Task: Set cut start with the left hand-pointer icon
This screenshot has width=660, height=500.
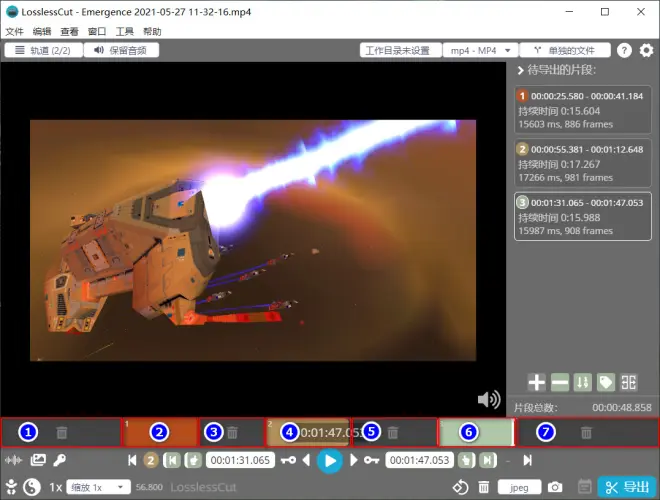Action: coord(193,460)
